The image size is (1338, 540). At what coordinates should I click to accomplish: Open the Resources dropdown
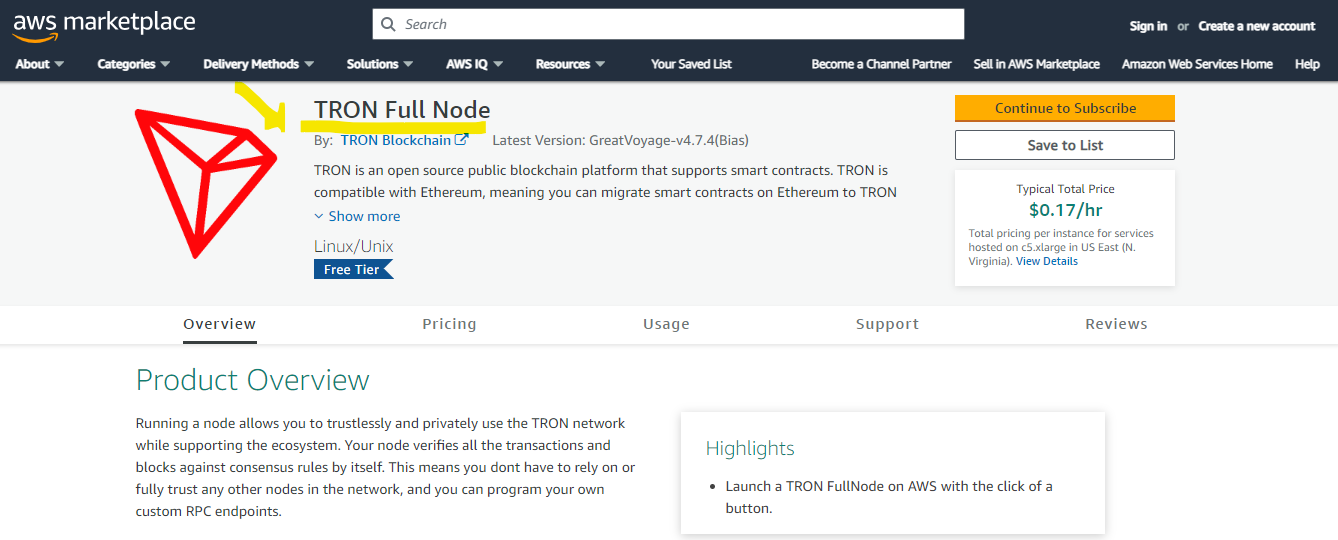pos(571,64)
